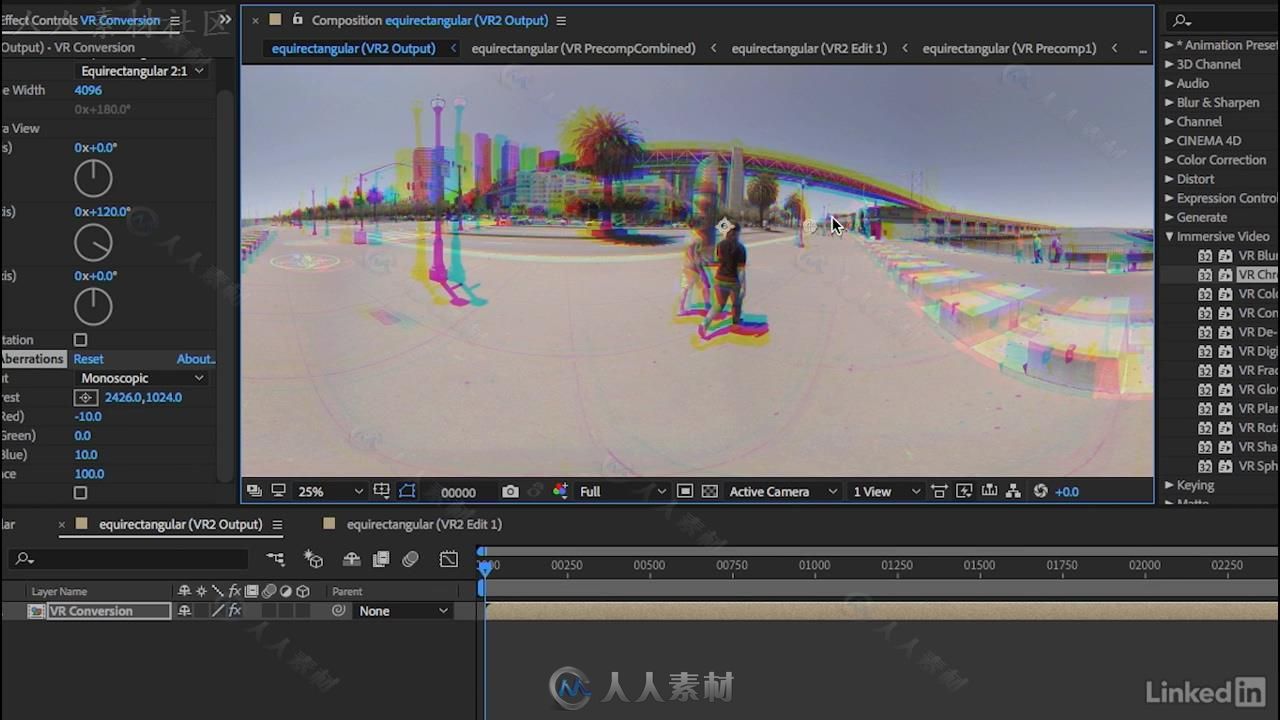This screenshot has height=720, width=1280.
Task: Click the Point of Interest crosshair button
Action: [x=86, y=397]
